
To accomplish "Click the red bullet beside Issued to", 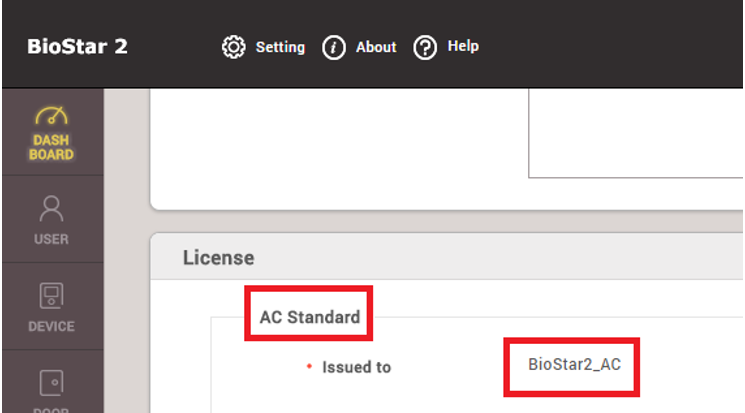I will point(310,367).
